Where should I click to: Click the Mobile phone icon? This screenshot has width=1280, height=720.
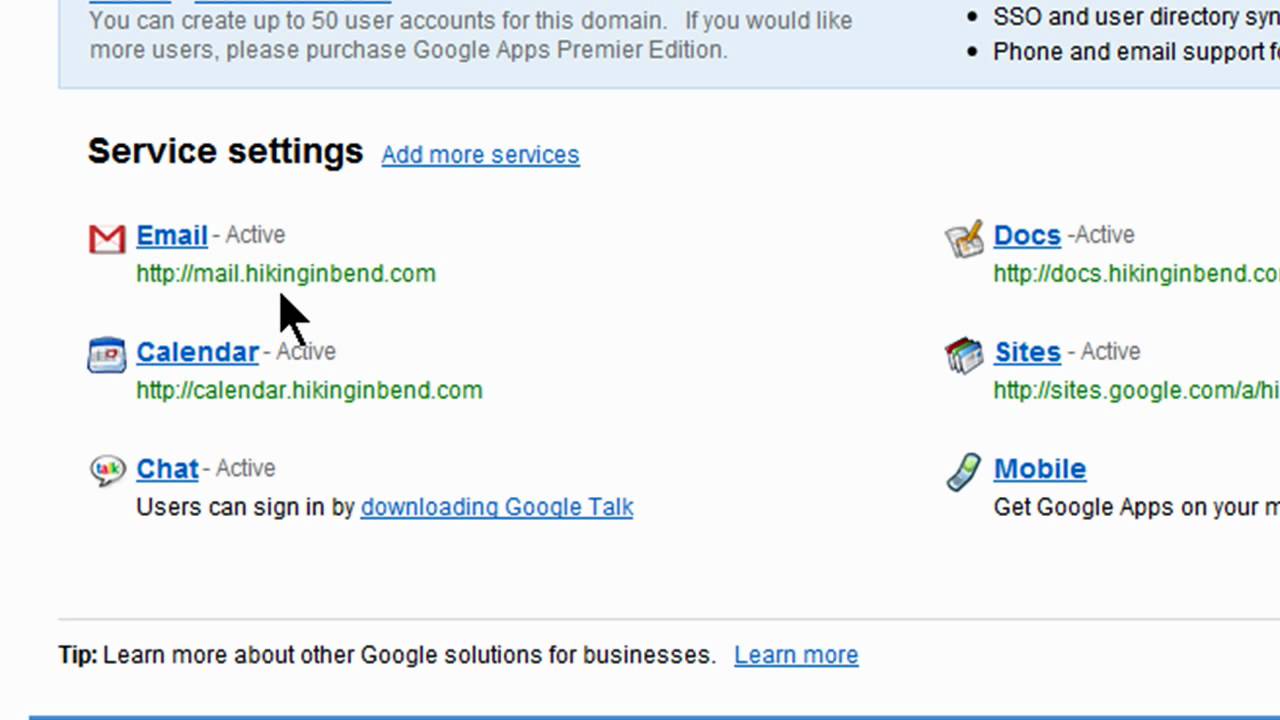point(964,471)
